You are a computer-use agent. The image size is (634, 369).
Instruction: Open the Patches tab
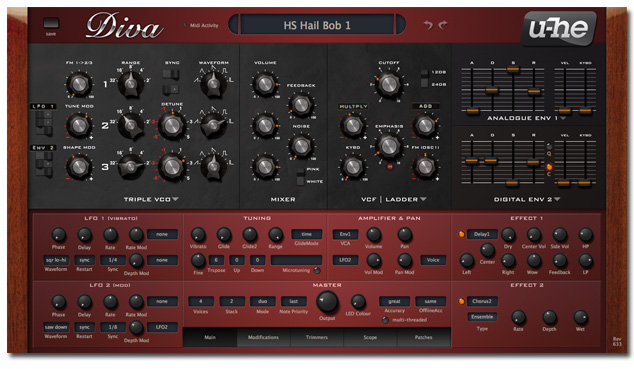[x=423, y=337]
